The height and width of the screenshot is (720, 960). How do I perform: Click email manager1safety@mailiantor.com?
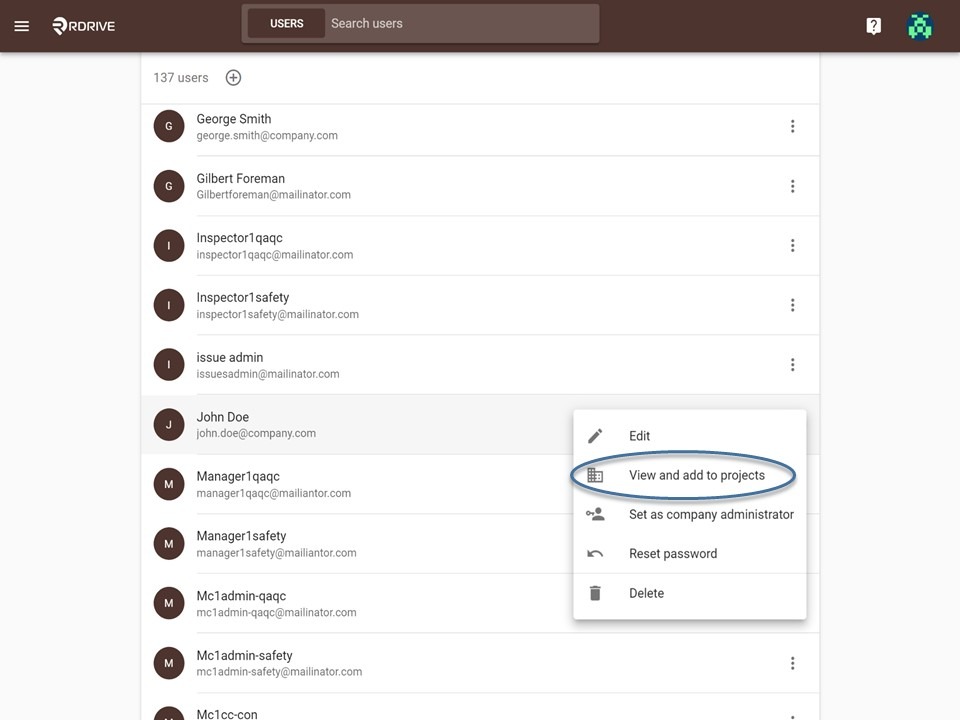276,552
